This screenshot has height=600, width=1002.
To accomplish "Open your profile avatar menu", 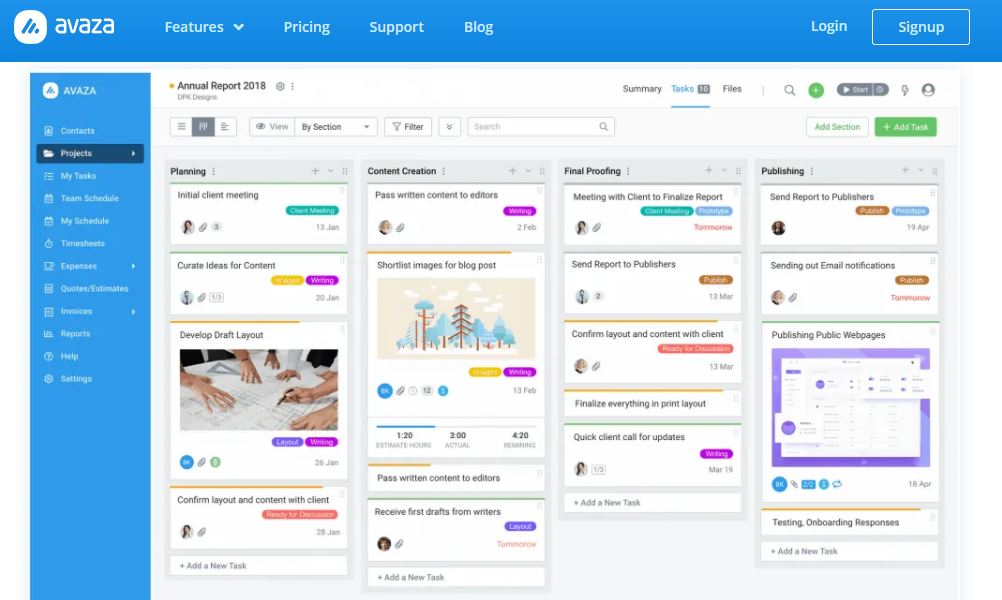I will tap(929, 89).
